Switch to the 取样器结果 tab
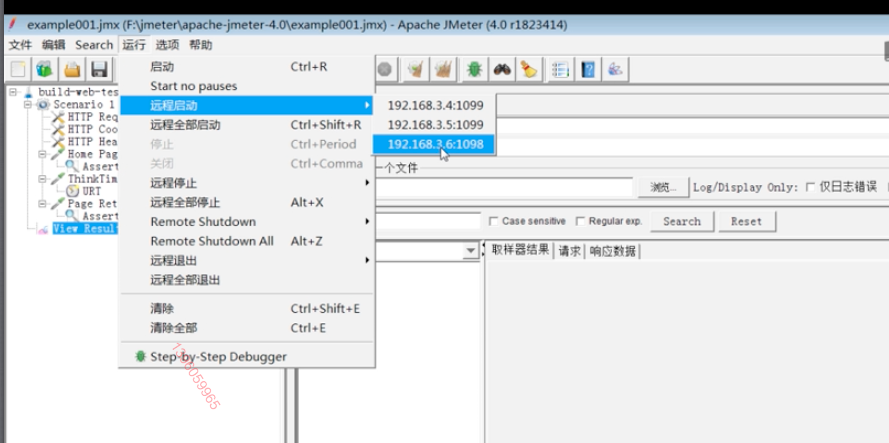The image size is (889, 443). (x=520, y=250)
